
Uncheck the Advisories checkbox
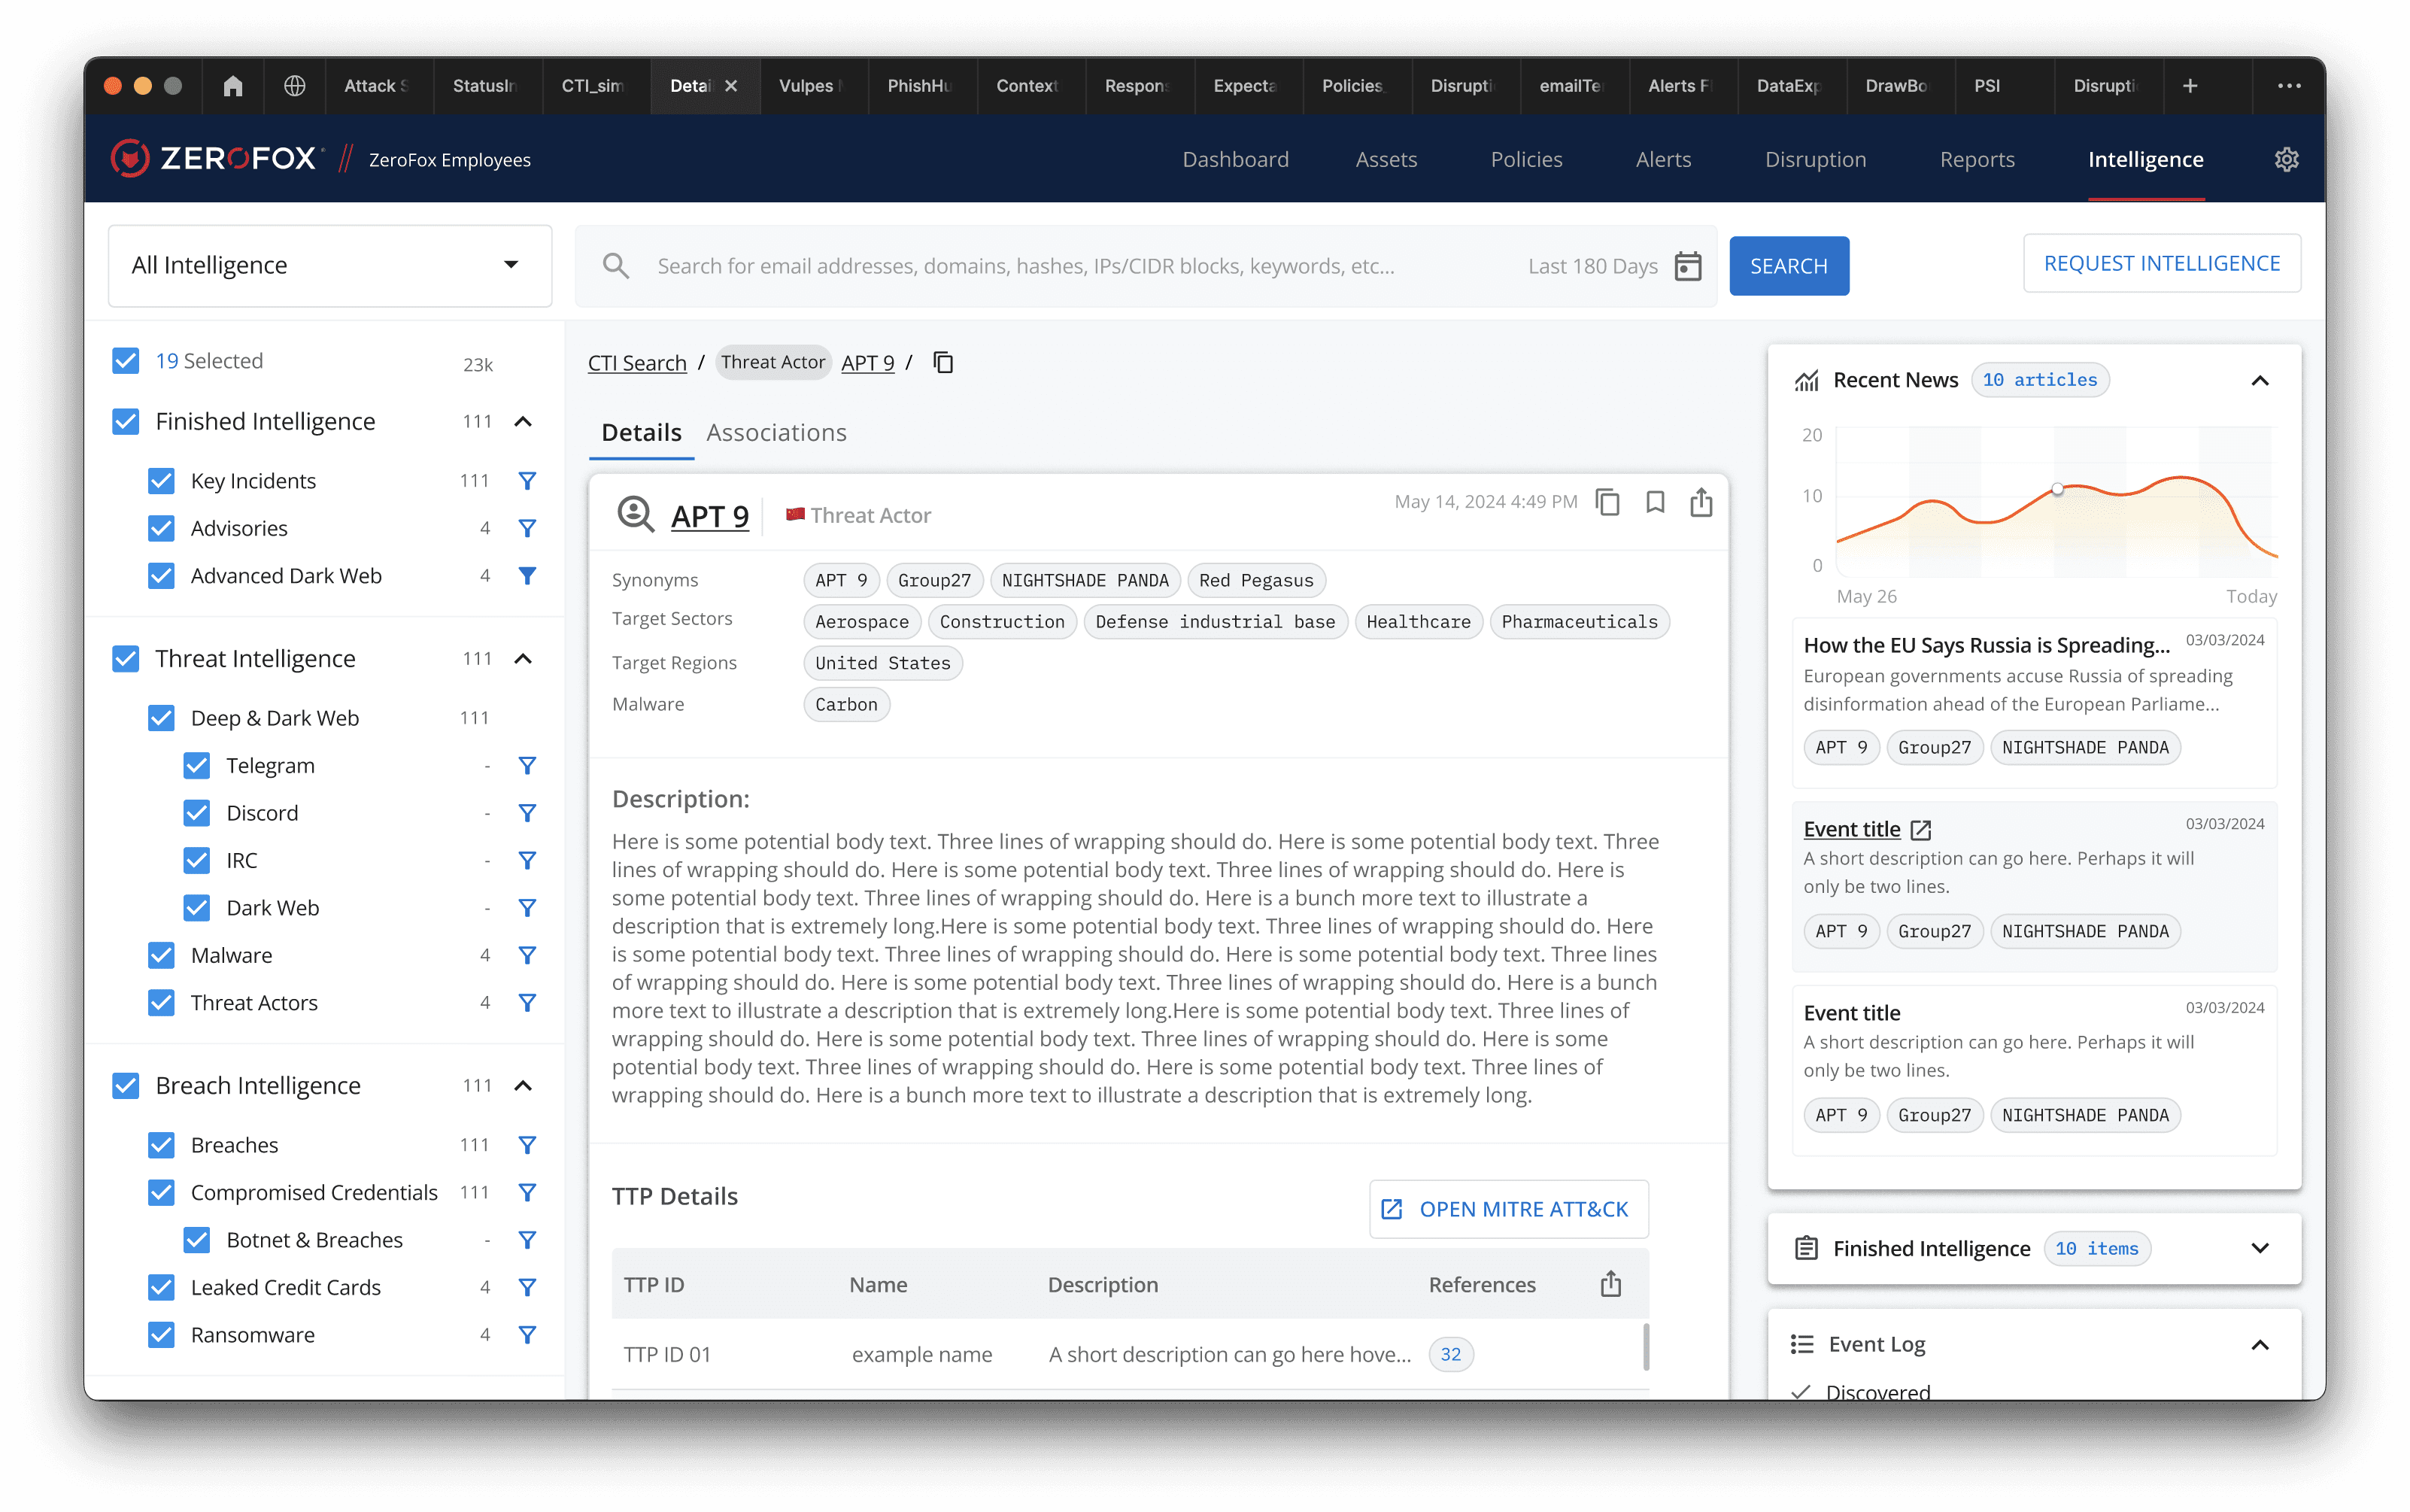(161, 528)
